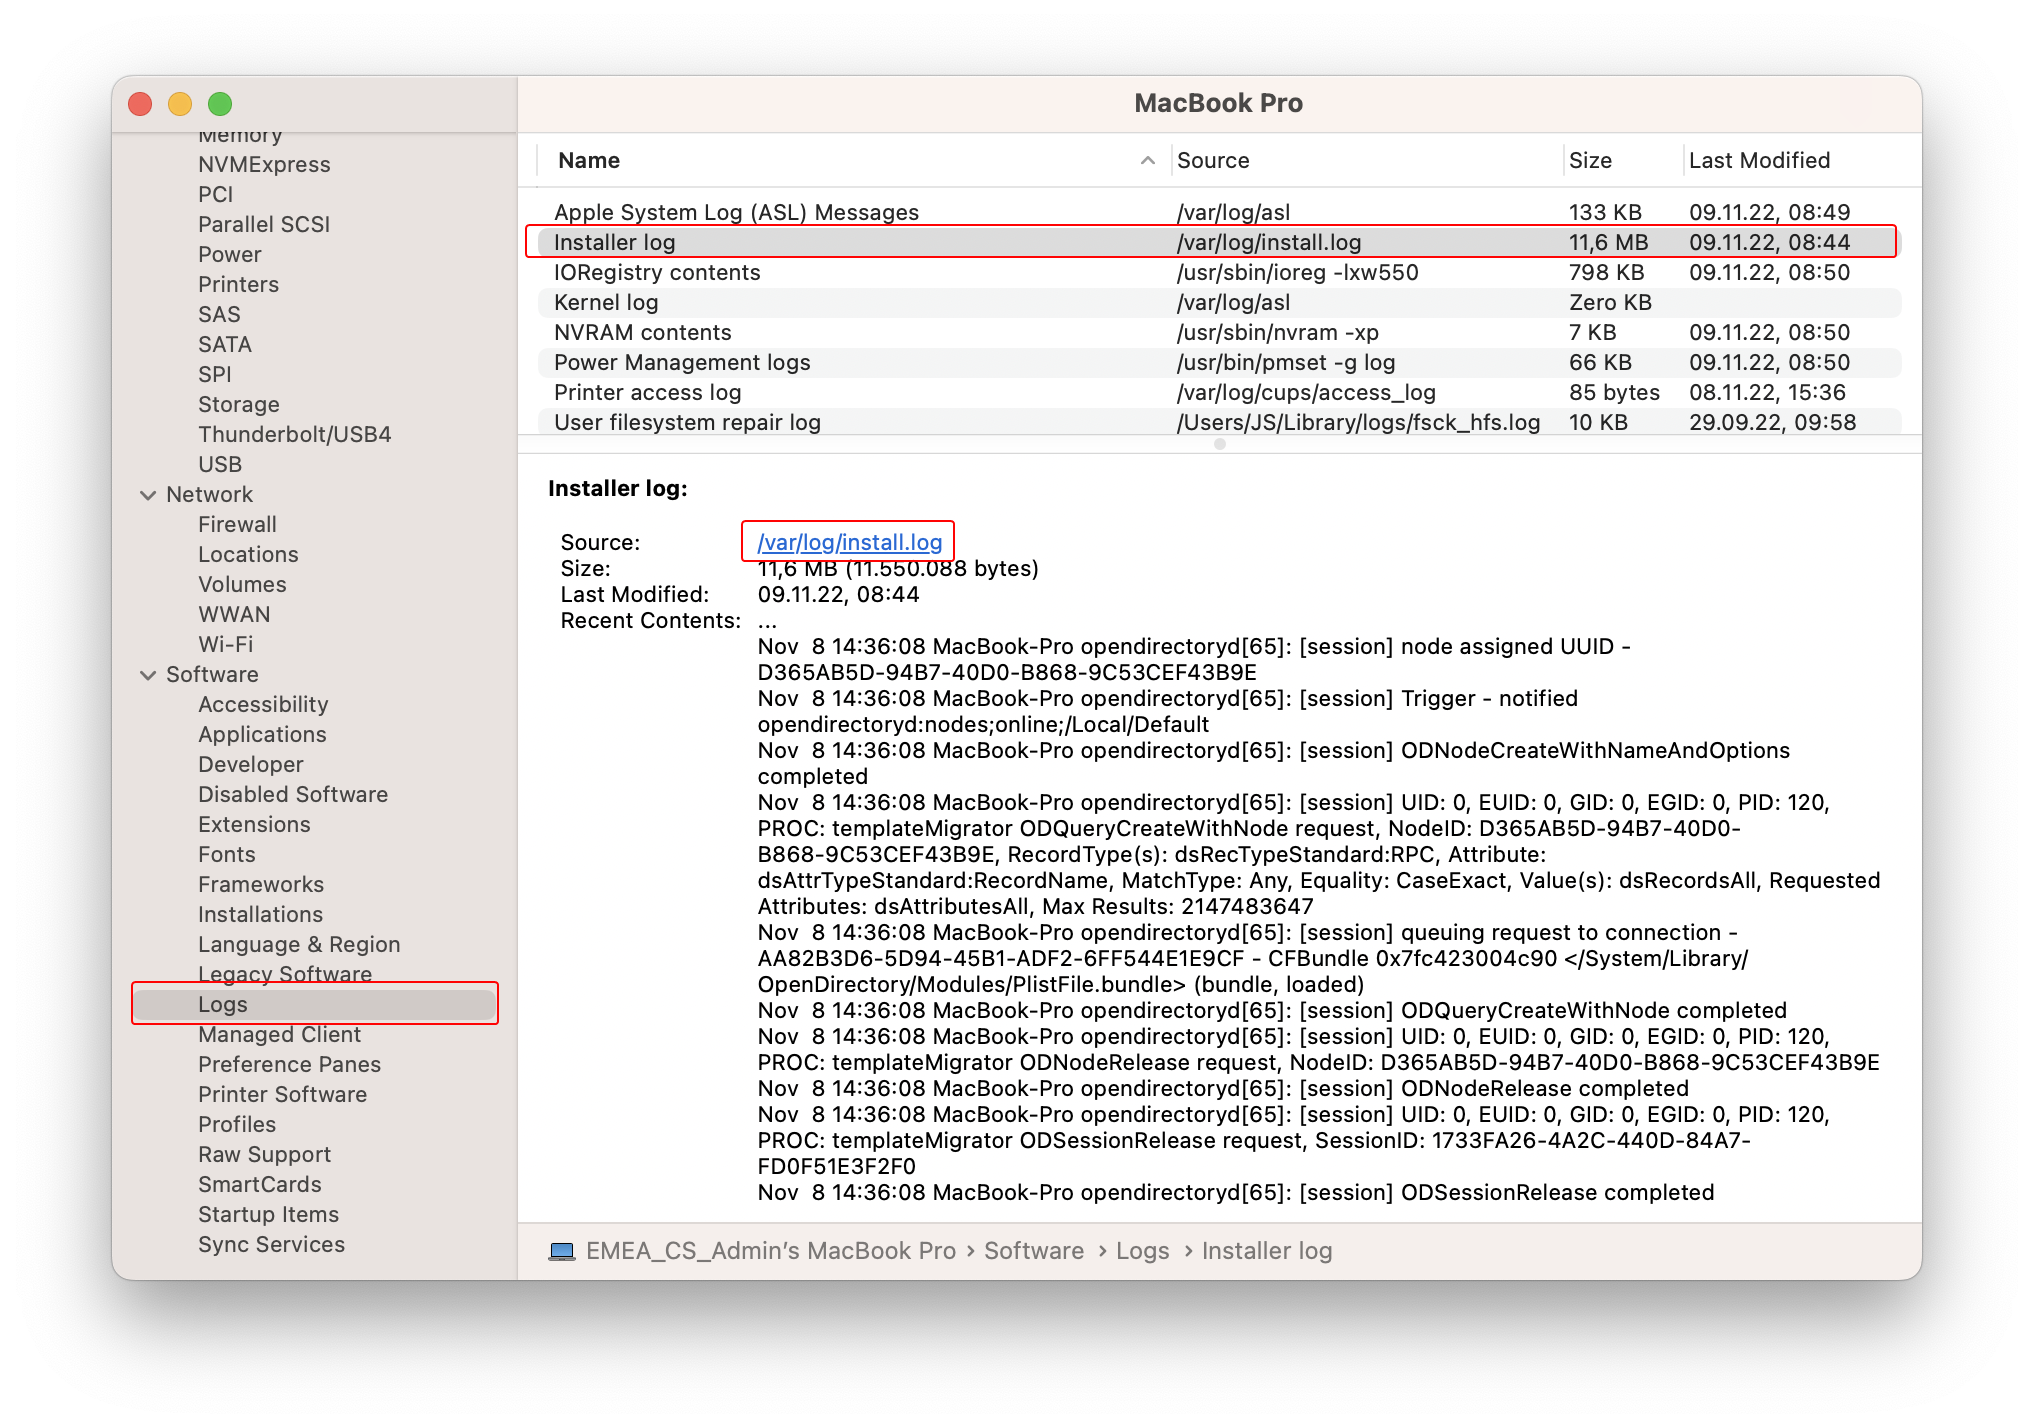
Task: Open the /var/log/install.log source link
Action: (x=848, y=542)
